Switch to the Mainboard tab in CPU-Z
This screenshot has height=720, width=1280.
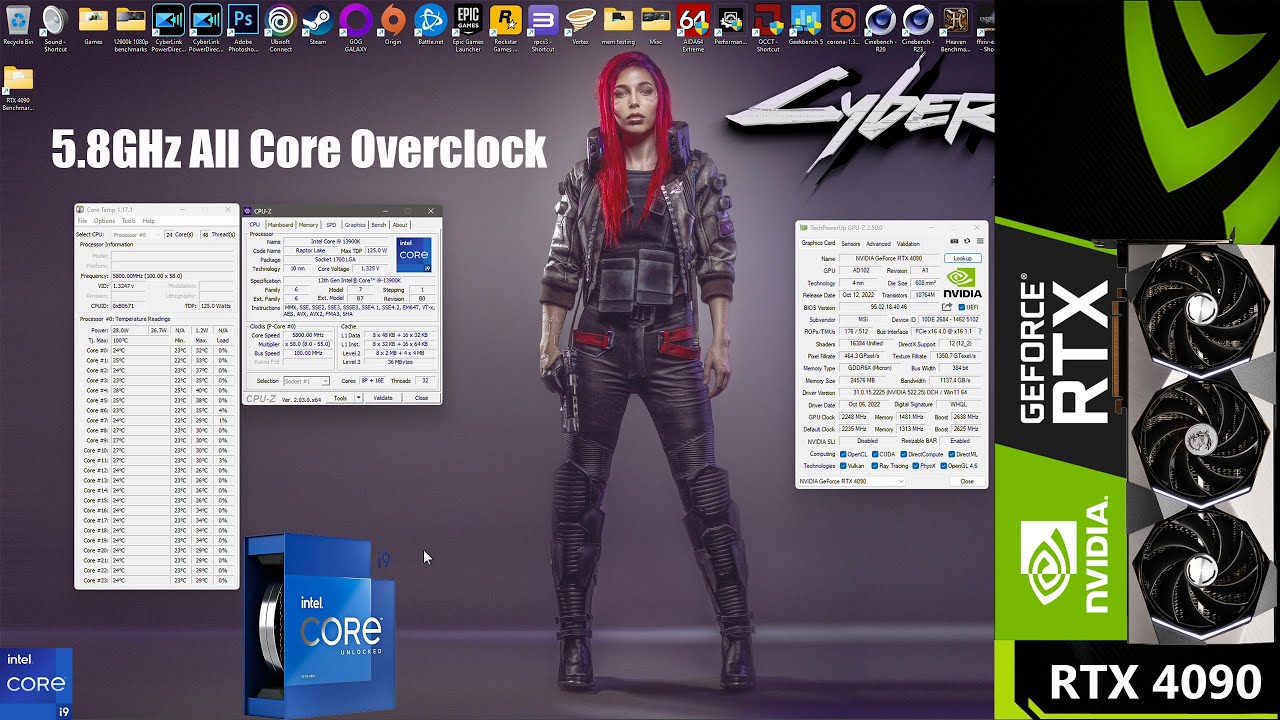click(x=280, y=225)
